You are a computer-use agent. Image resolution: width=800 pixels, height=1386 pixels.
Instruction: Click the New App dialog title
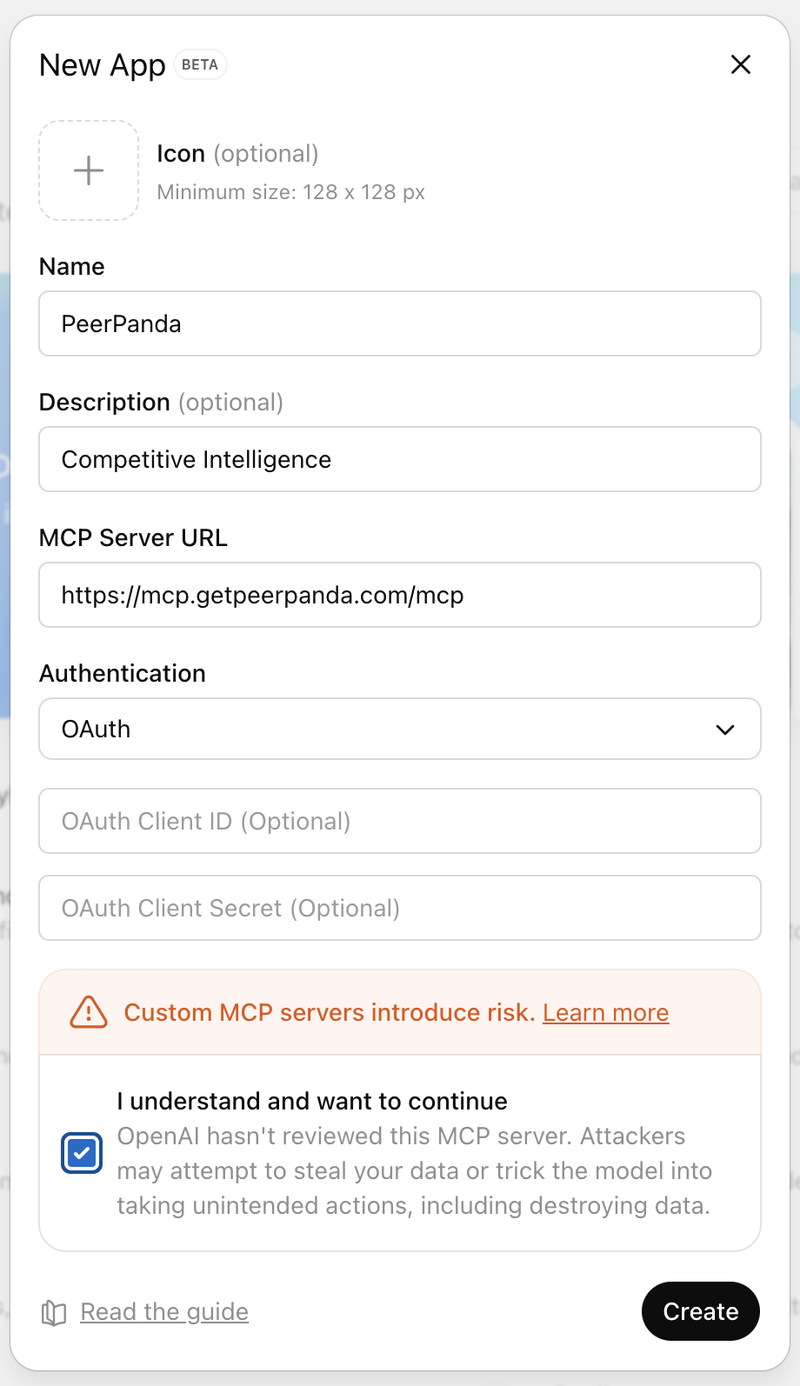(x=102, y=64)
